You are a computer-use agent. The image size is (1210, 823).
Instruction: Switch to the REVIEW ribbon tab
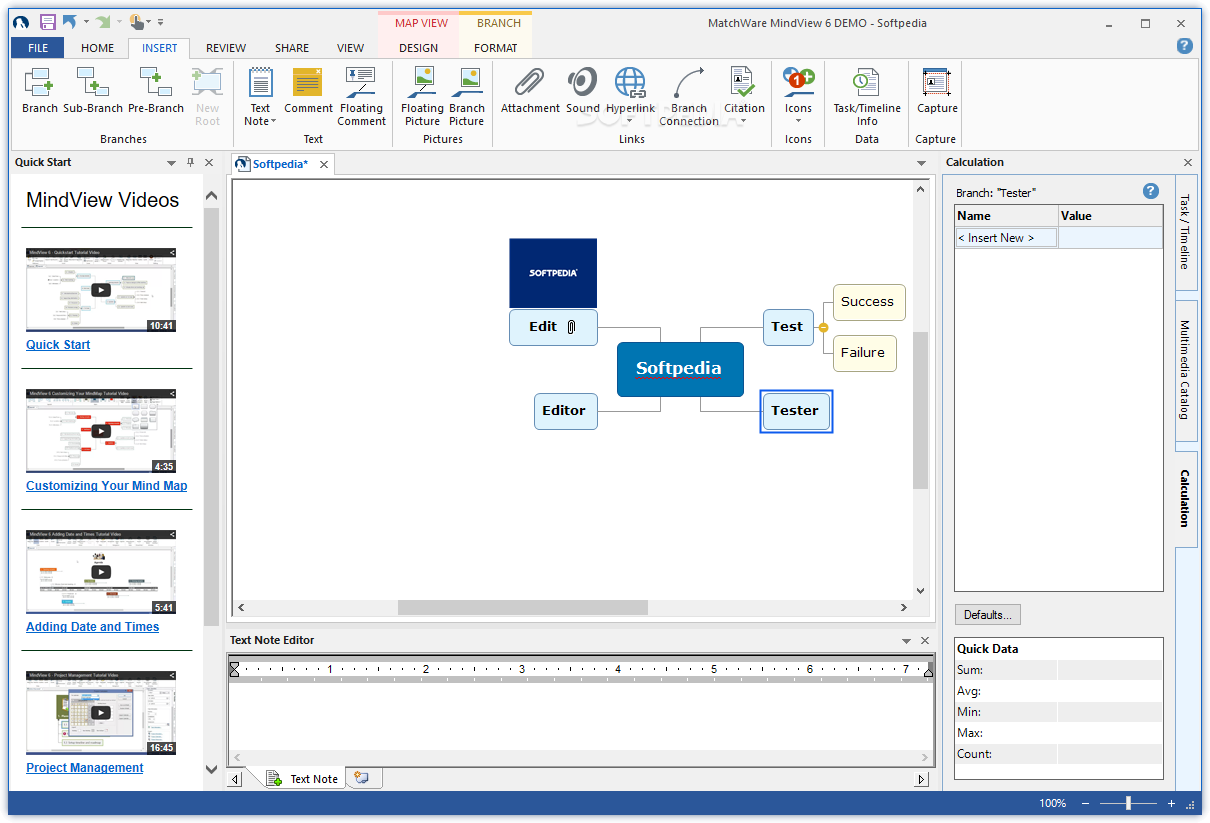(226, 47)
